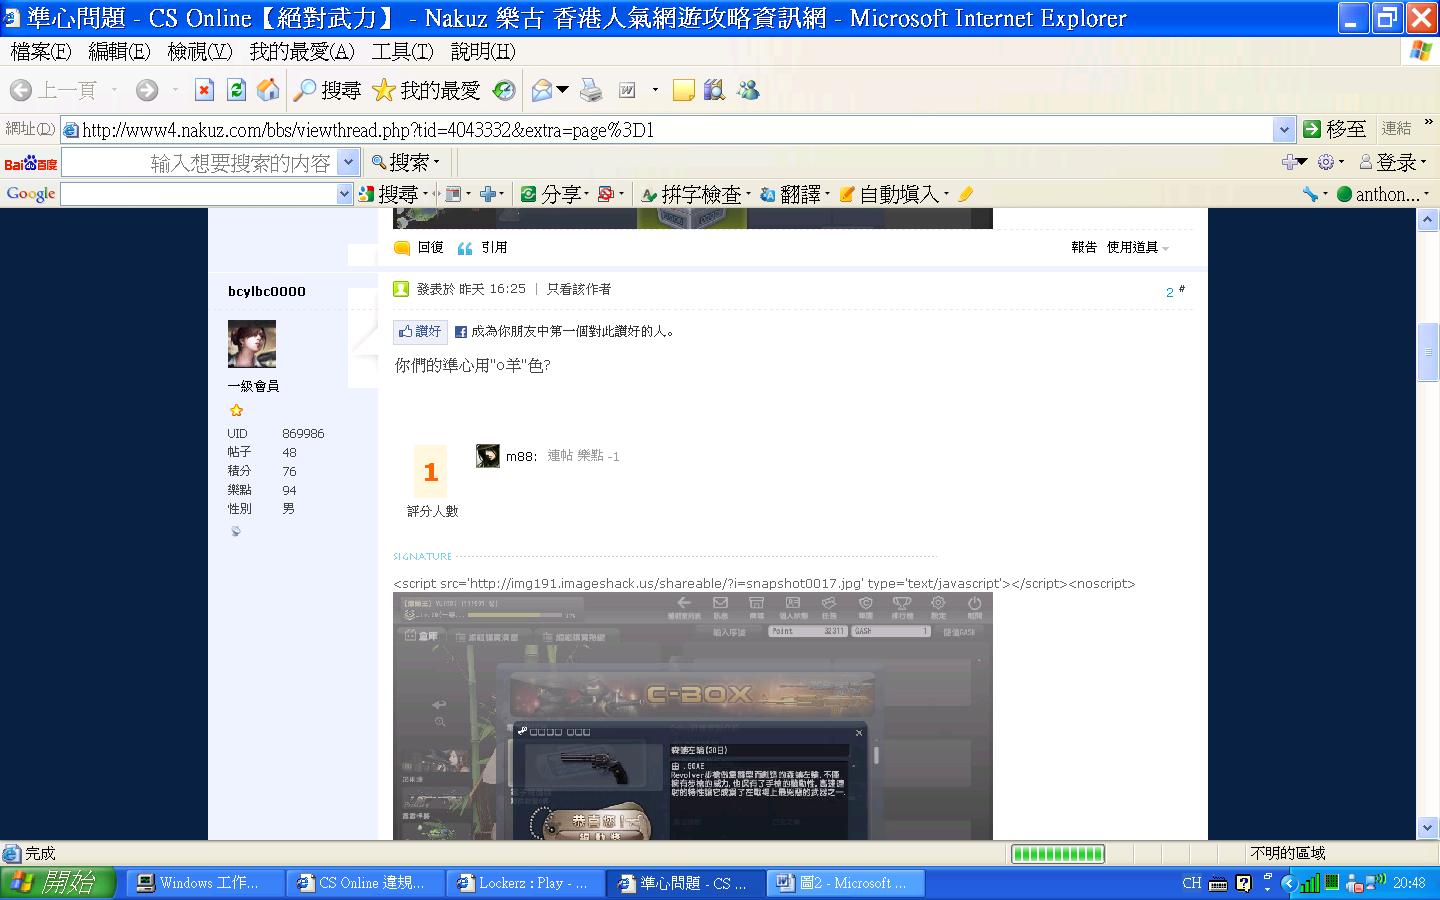
Task: Click the Baidu 搜索 button
Action: pos(404,162)
